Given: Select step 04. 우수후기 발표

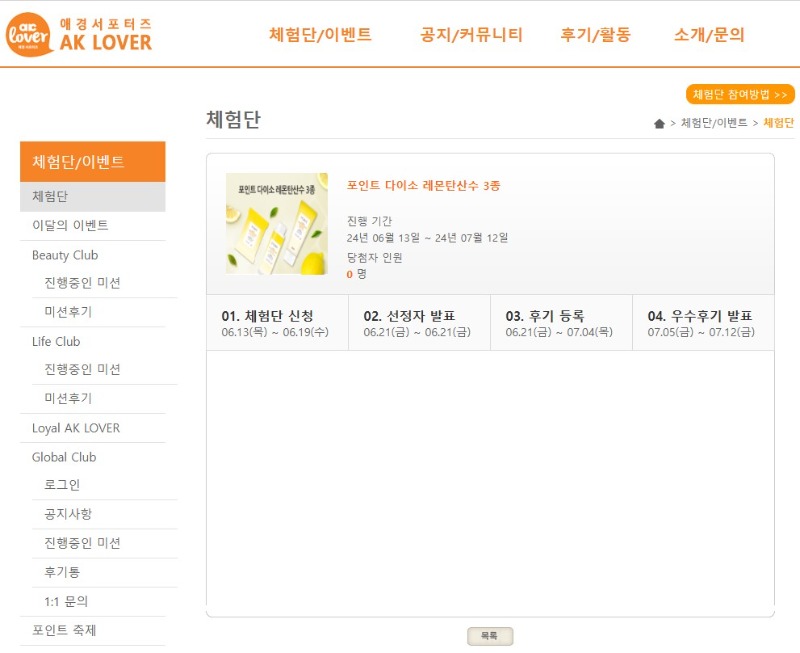Looking at the screenshot, I should [x=703, y=323].
